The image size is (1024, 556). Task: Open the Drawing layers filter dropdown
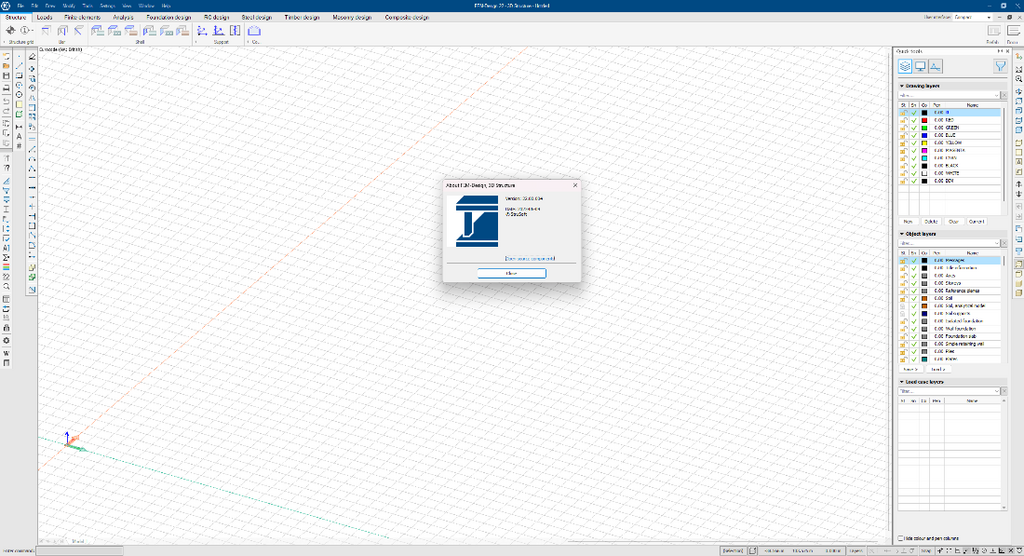tap(996, 95)
